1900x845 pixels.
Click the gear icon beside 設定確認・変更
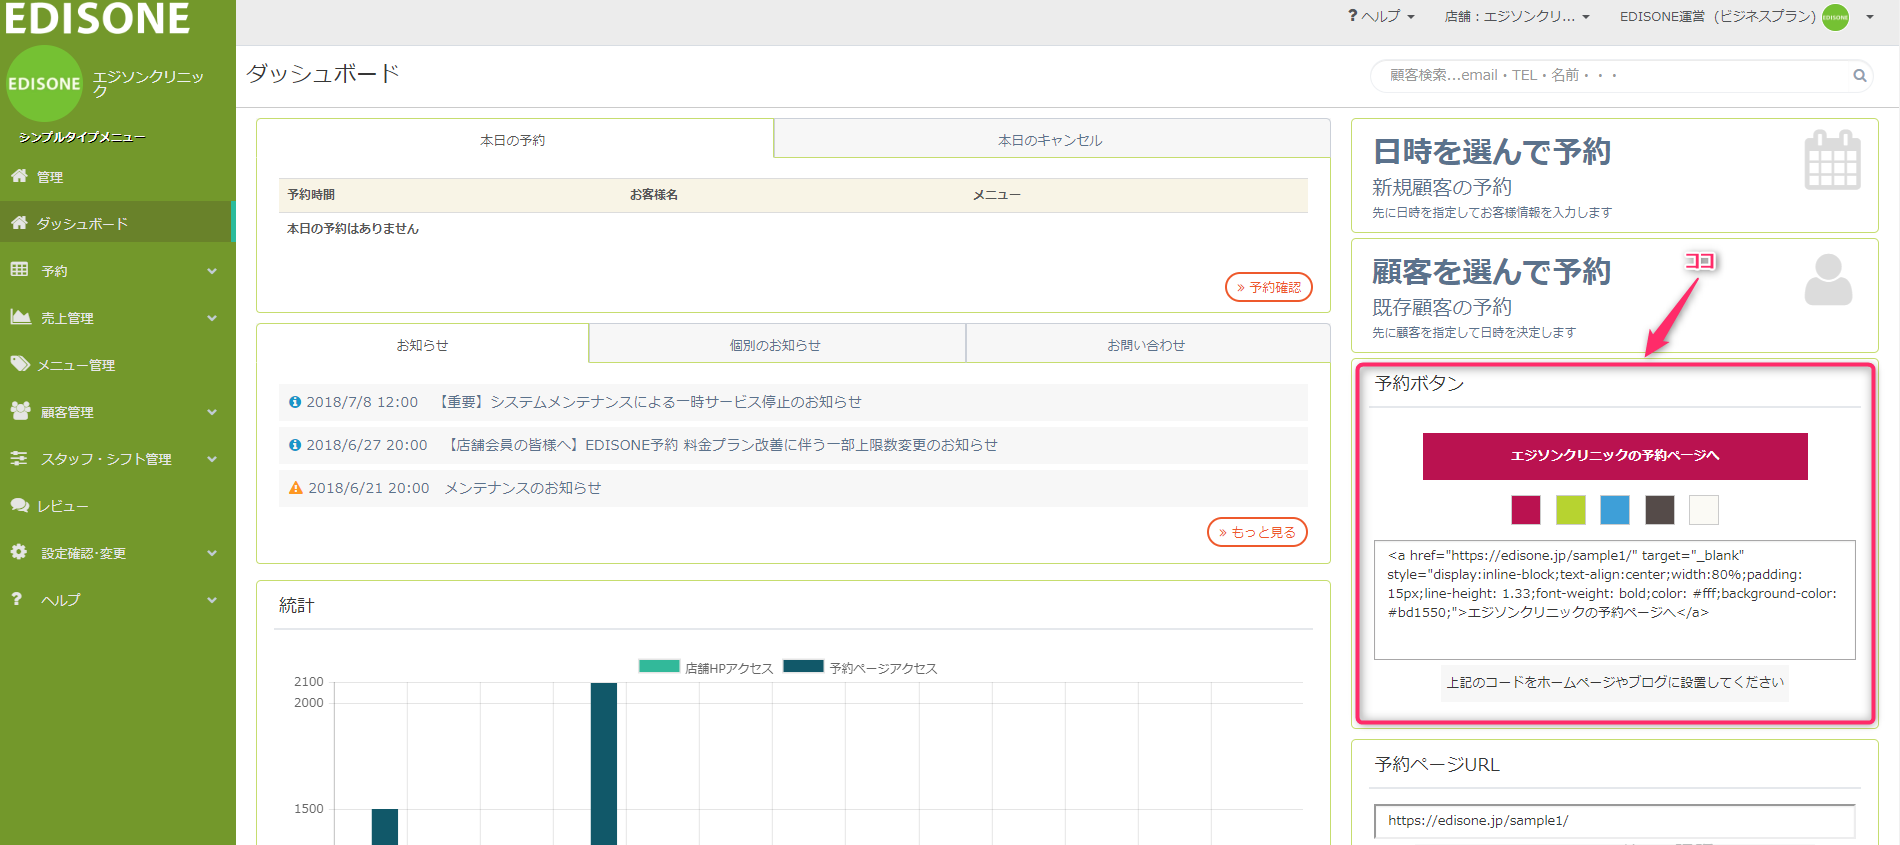click(19, 552)
